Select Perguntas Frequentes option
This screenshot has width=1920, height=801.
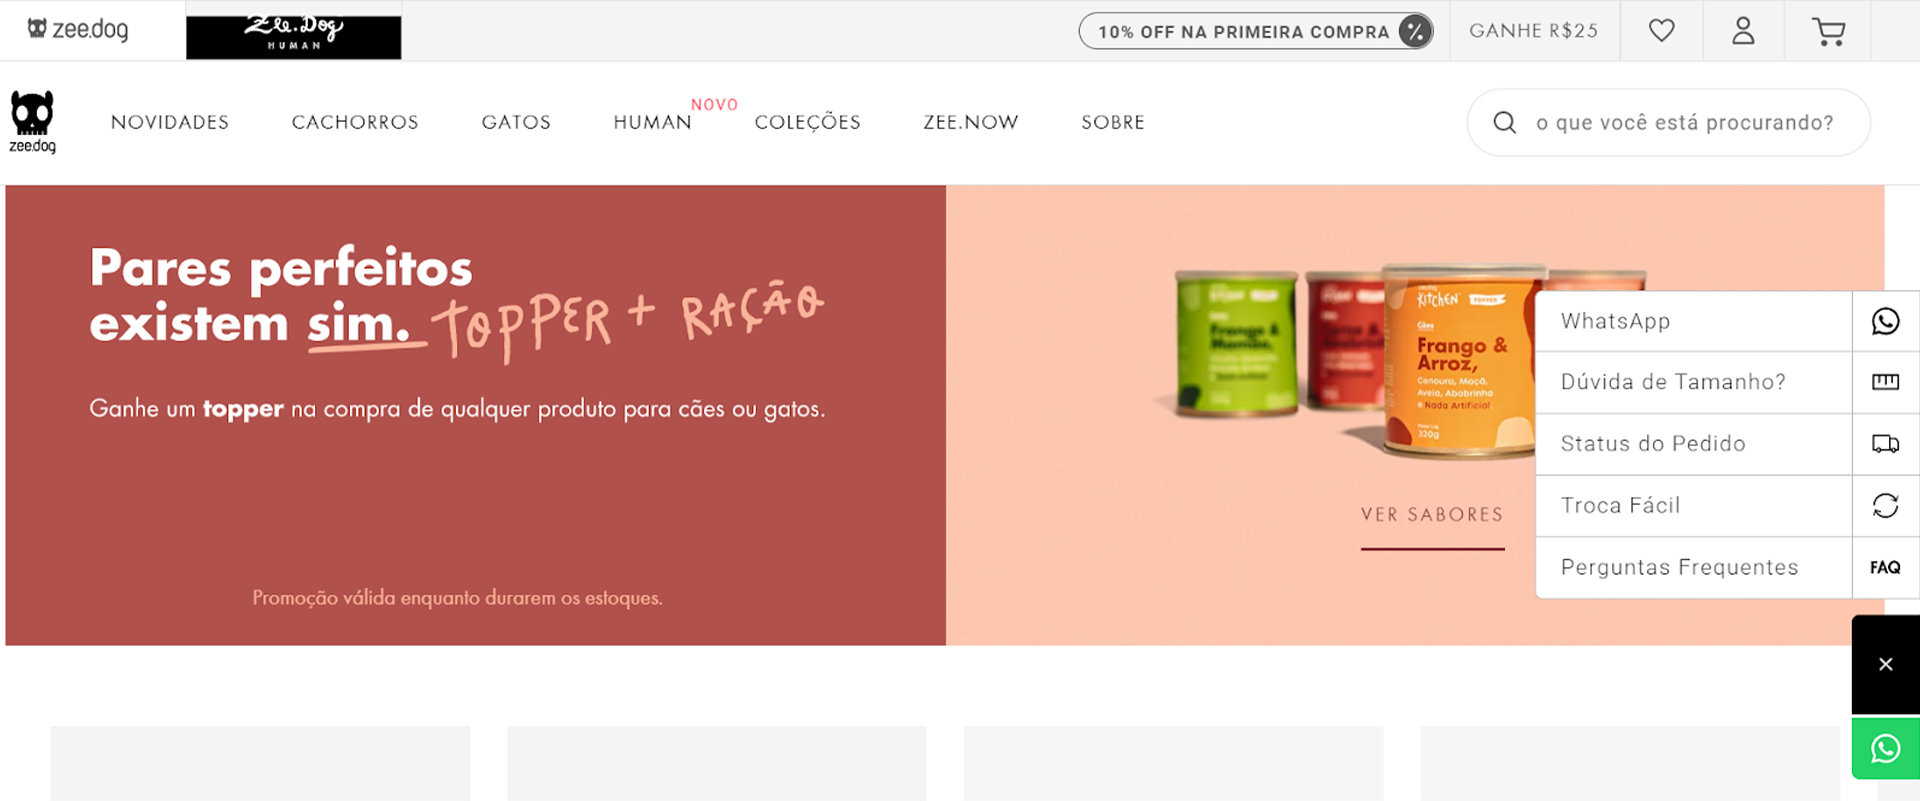pos(1694,567)
